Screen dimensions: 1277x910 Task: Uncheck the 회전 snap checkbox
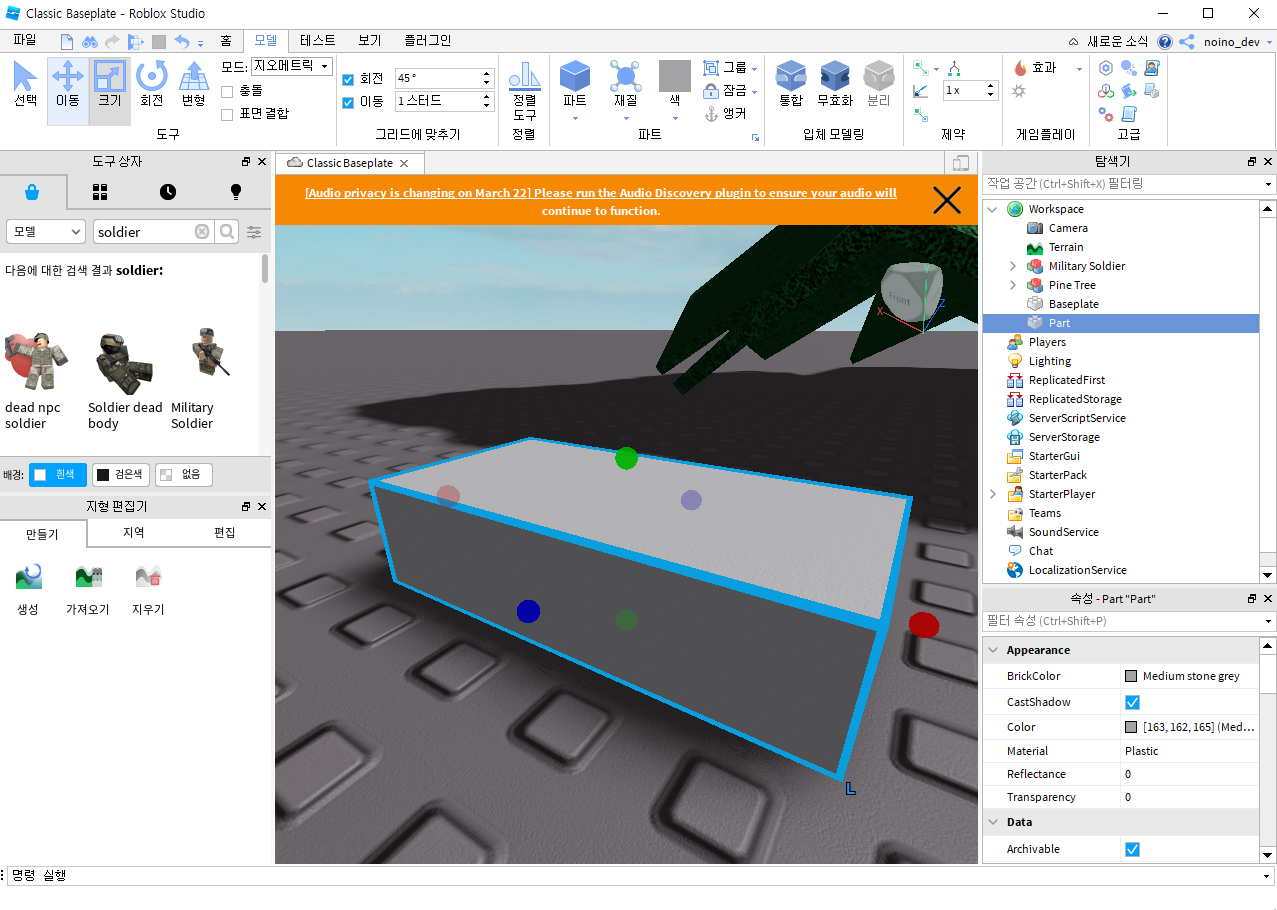pyautogui.click(x=348, y=79)
